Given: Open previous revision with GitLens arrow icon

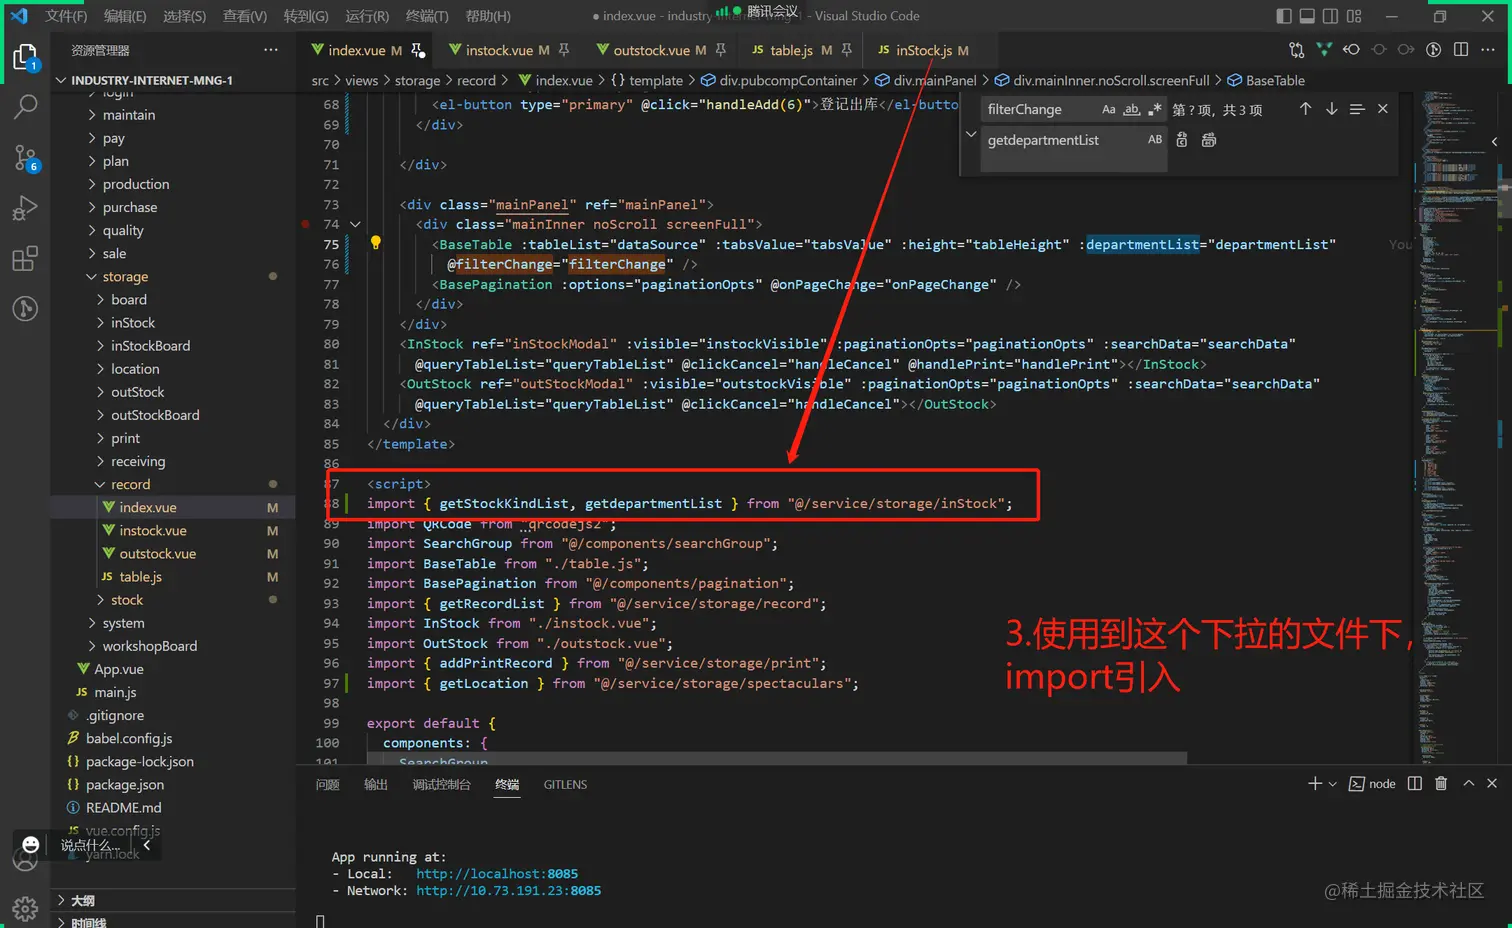Looking at the screenshot, I should 1351,50.
